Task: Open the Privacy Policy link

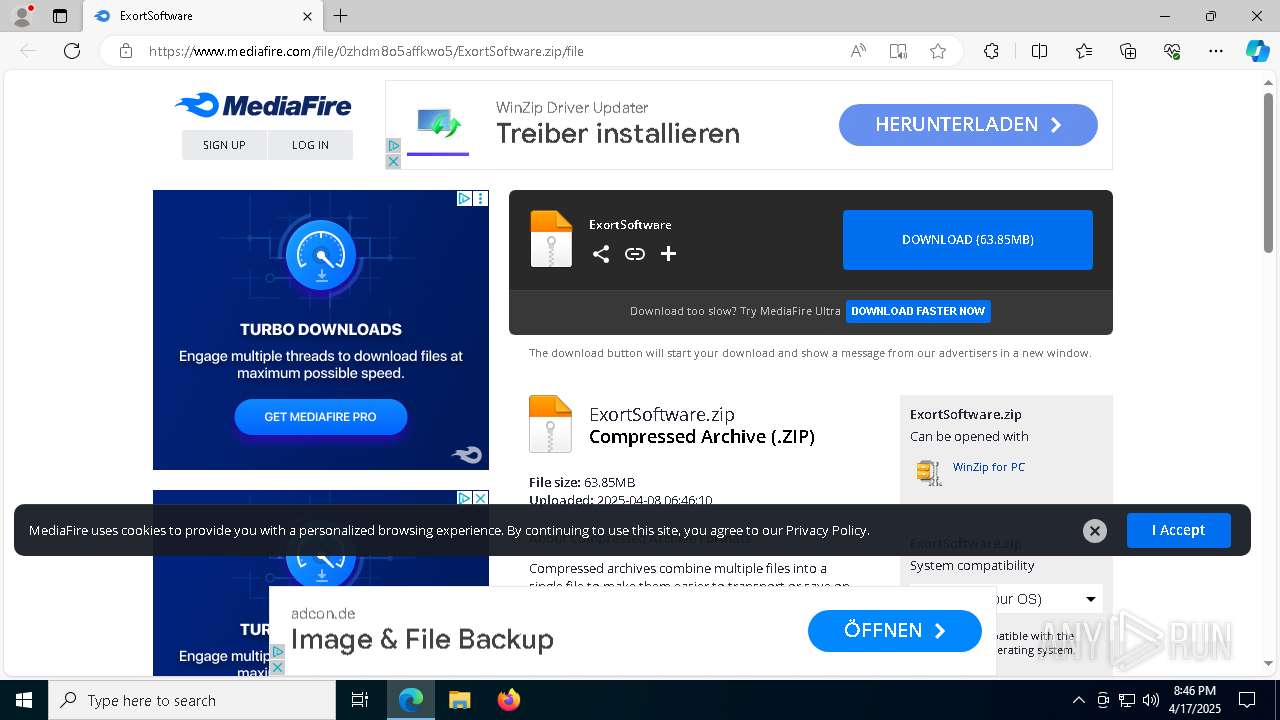Action: tap(826, 530)
